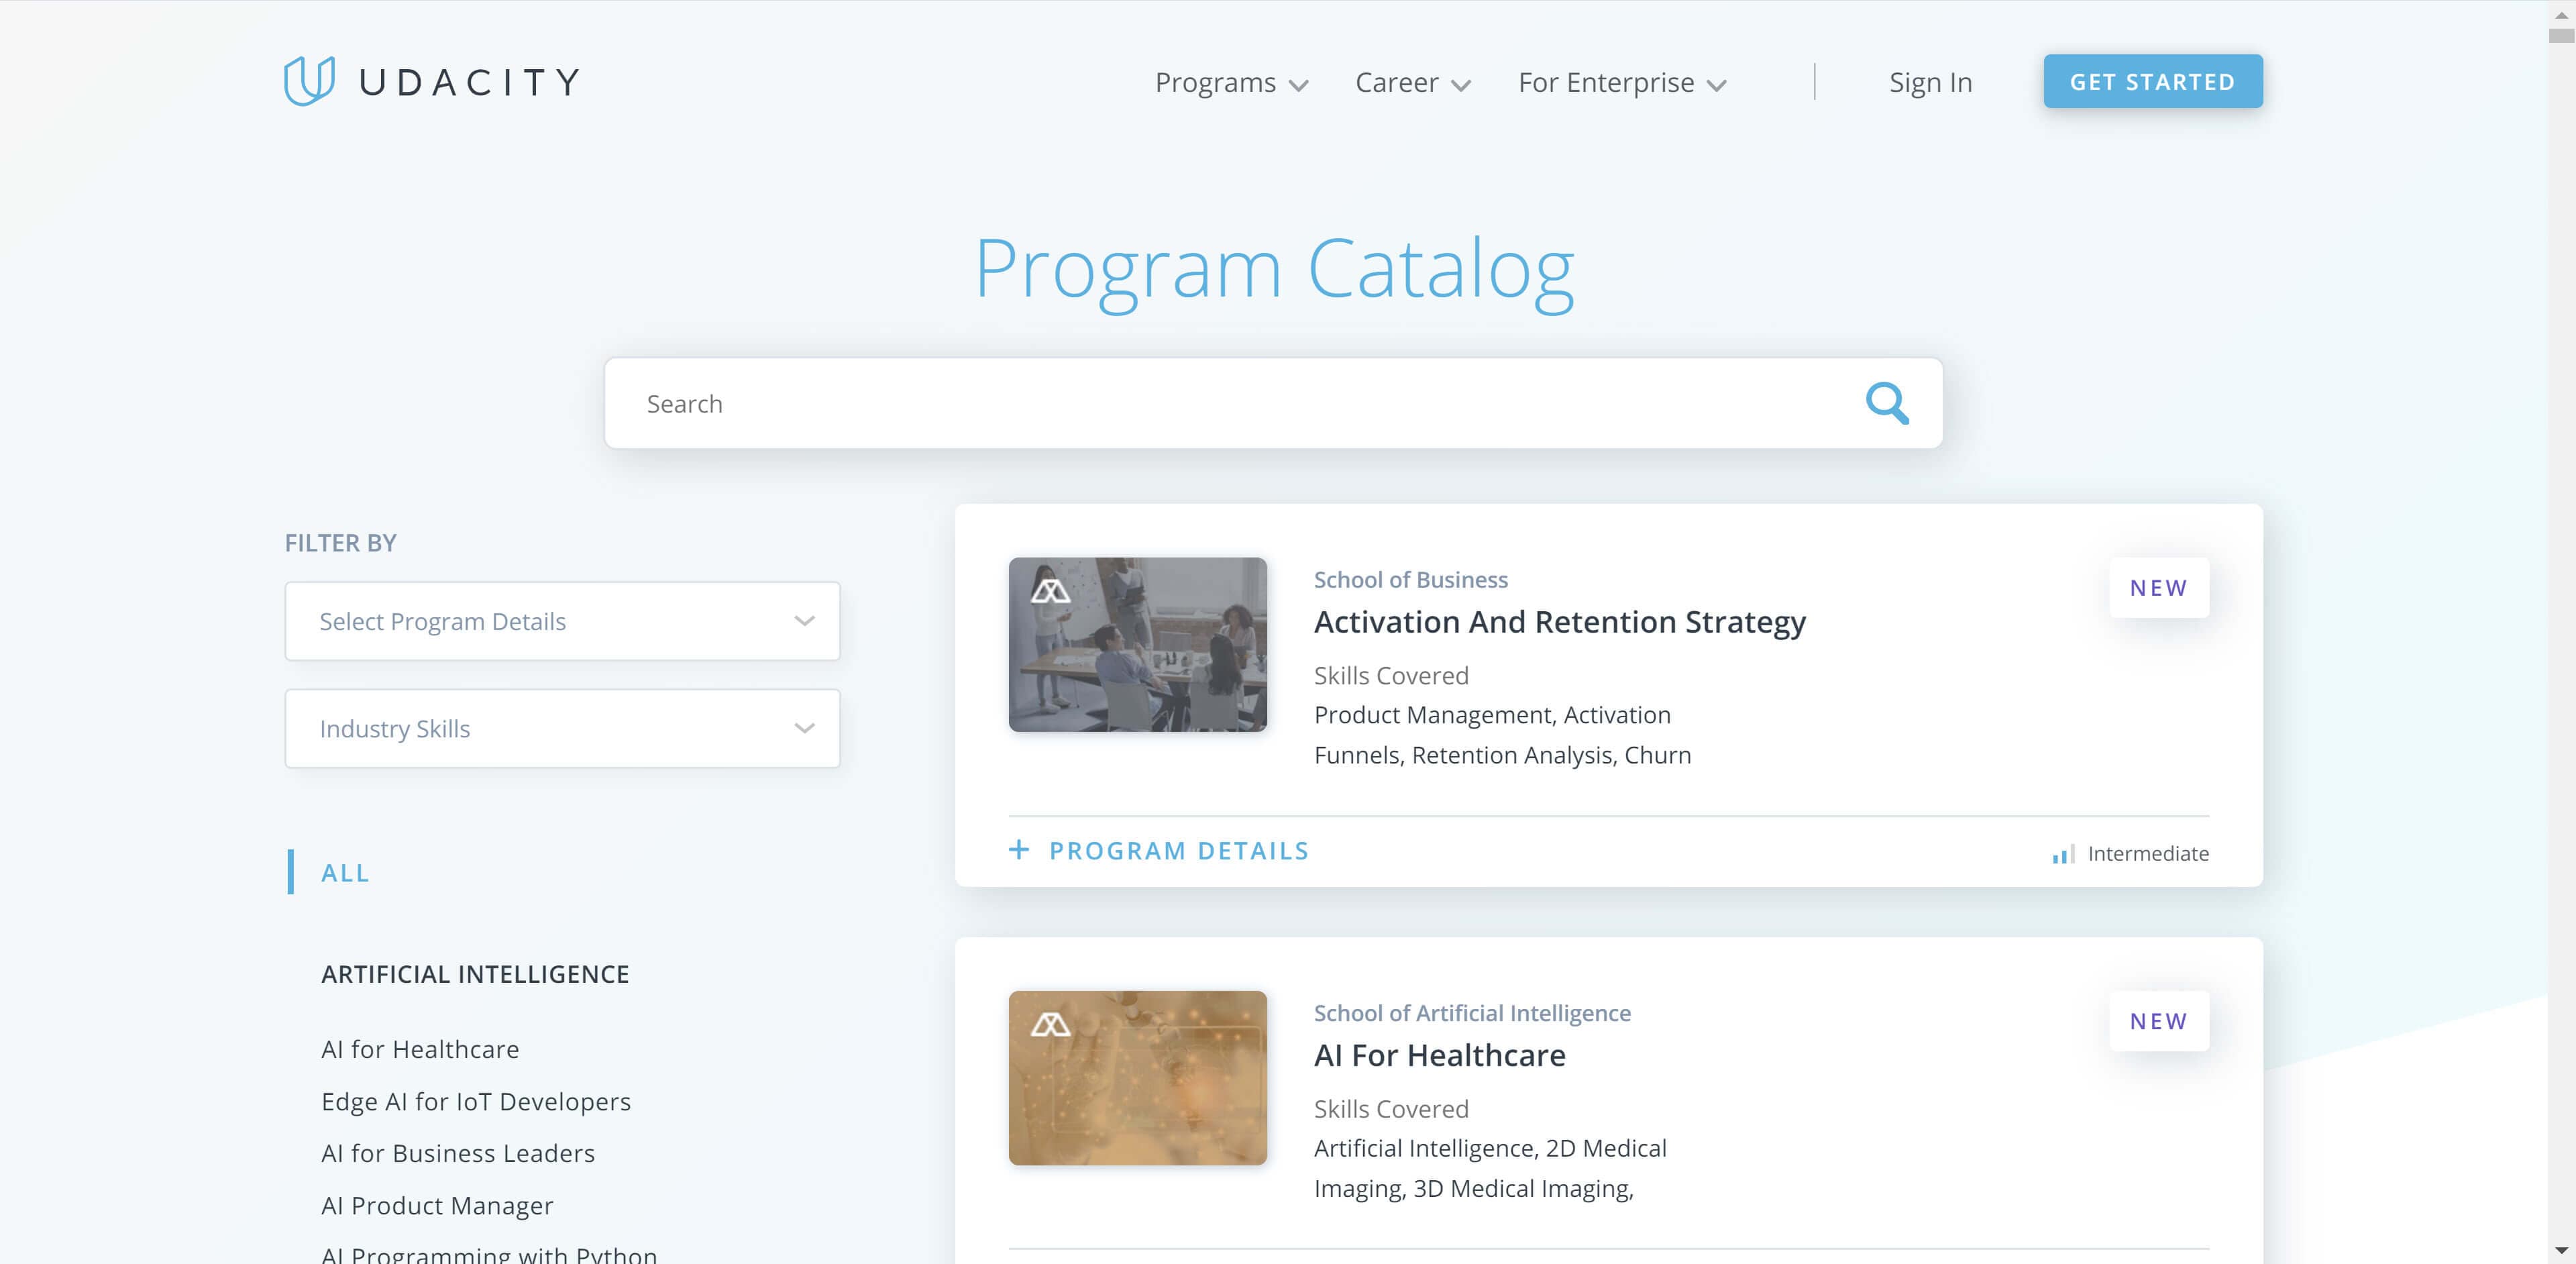Click the AI For Healthcare course thumbnail
Image resolution: width=2576 pixels, height=1264 pixels.
tap(1138, 1077)
